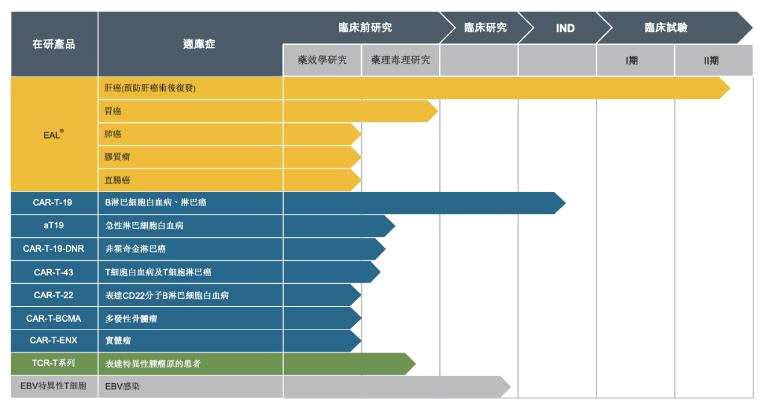Select the IND stage header
The height and width of the screenshot is (406, 764).
click(x=565, y=28)
